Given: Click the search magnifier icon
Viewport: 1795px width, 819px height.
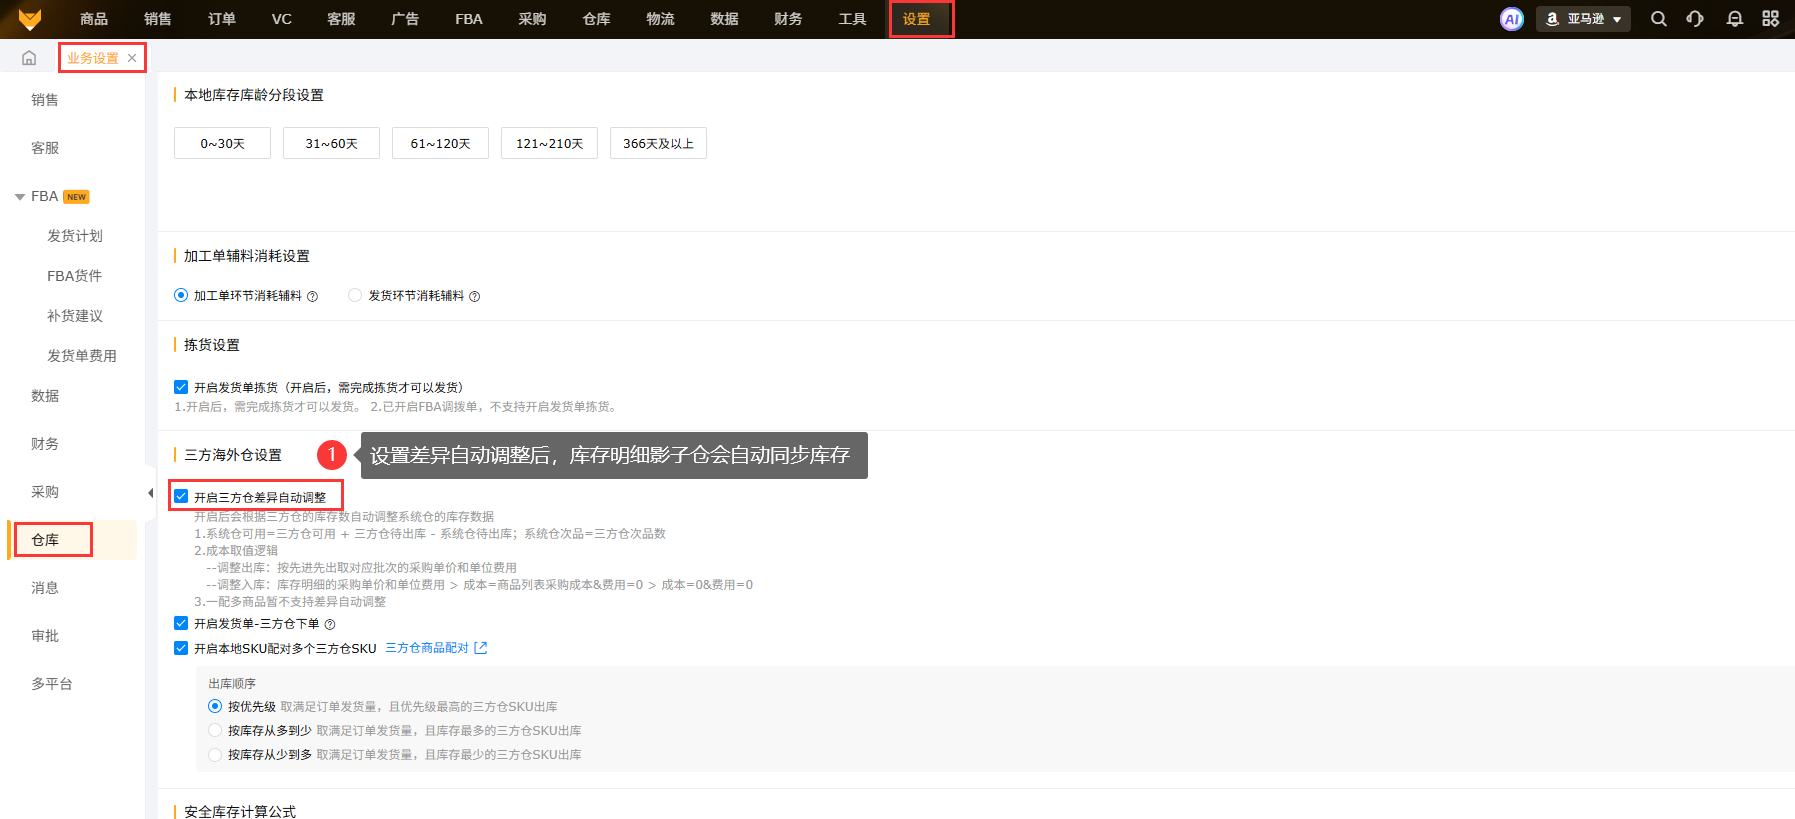Looking at the screenshot, I should tap(1659, 19).
